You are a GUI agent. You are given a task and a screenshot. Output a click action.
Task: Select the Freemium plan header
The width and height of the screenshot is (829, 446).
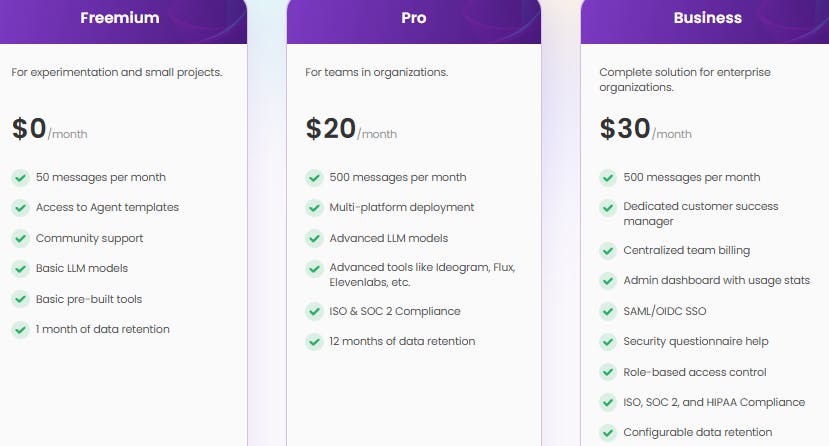pyautogui.click(x=123, y=20)
